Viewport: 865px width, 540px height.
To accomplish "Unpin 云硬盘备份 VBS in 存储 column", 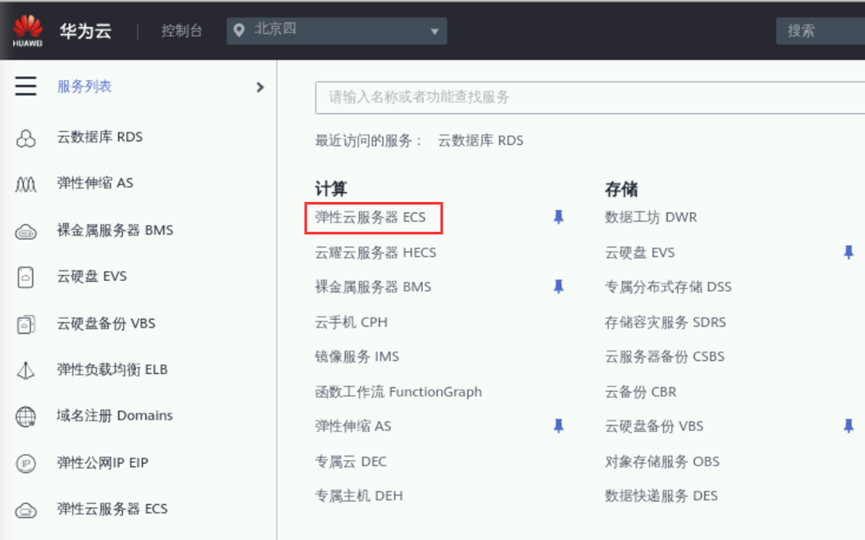I will tap(848, 426).
